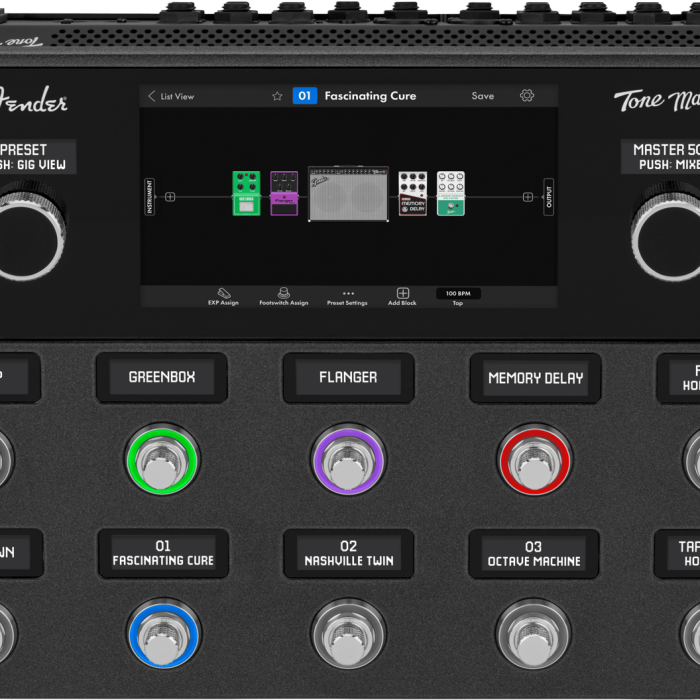Open Footswitch Assign
The height and width of the screenshot is (700, 700).
point(283,297)
